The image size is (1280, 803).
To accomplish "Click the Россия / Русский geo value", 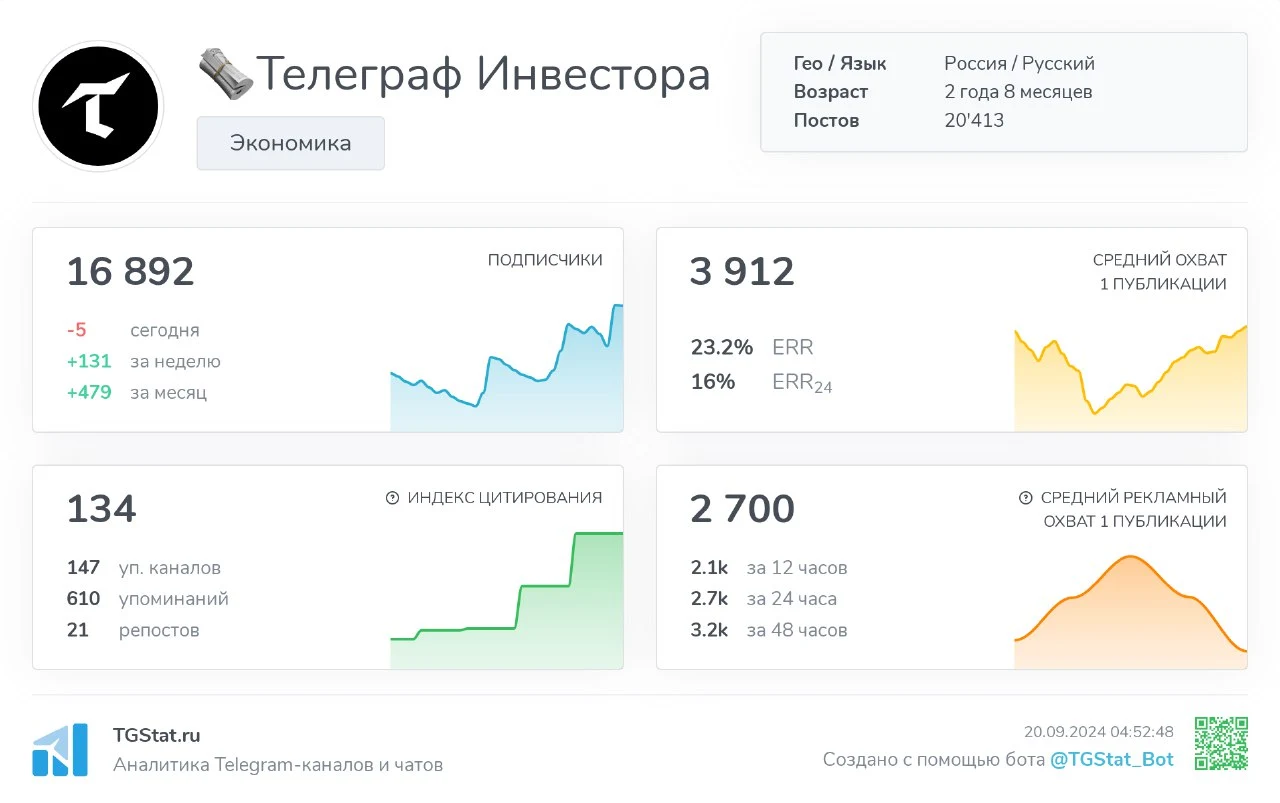I will pos(1019,63).
